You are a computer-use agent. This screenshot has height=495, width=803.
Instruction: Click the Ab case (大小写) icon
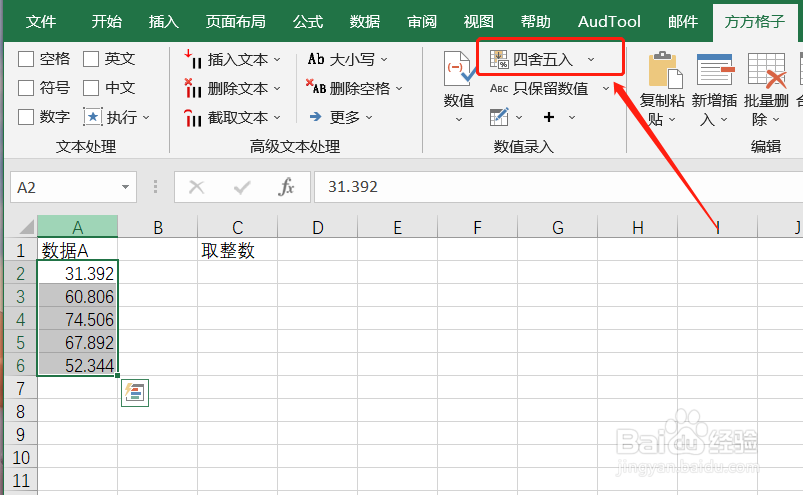pos(316,59)
